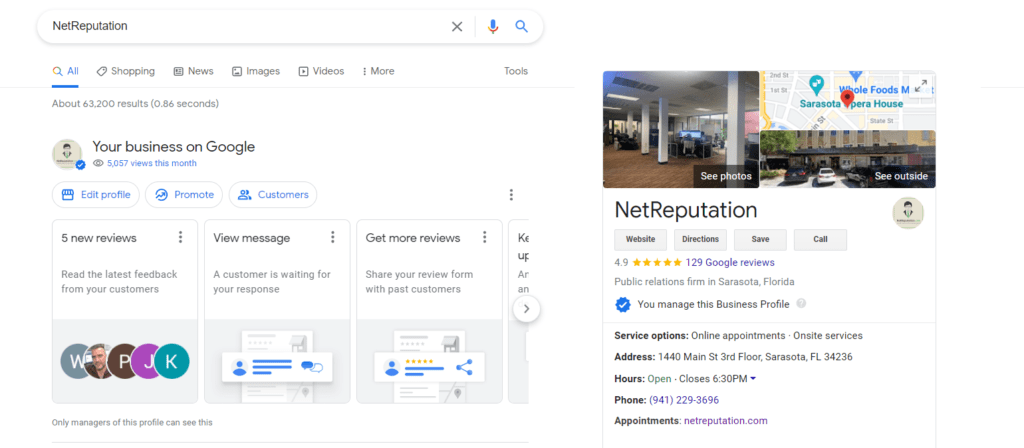
Task: Click the knowledge panel NetReputation logo
Action: click(908, 213)
